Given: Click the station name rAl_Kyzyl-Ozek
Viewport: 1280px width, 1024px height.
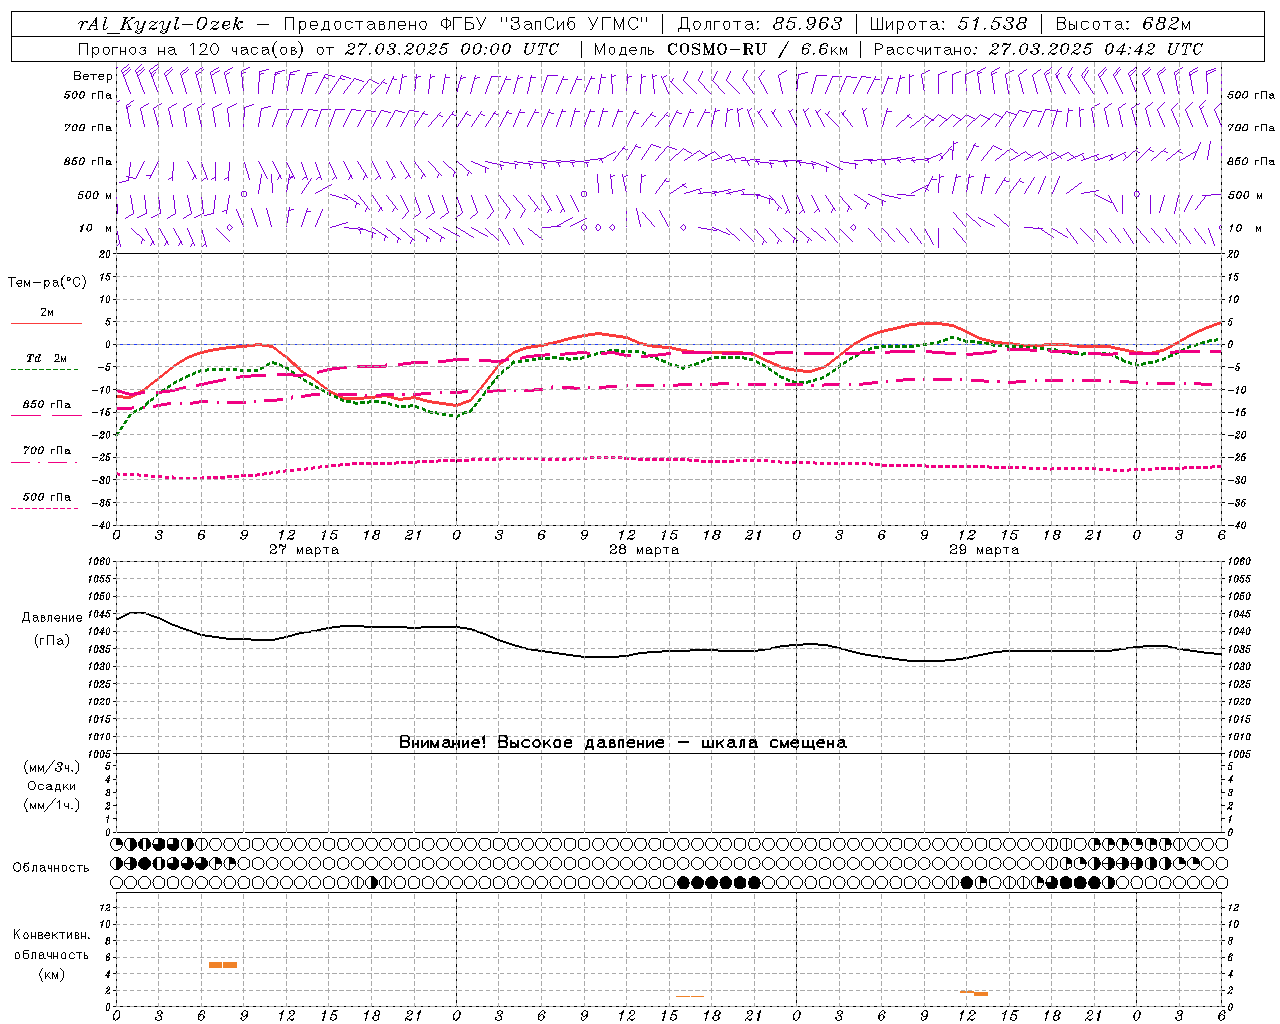Looking at the screenshot, I should (x=160, y=24).
